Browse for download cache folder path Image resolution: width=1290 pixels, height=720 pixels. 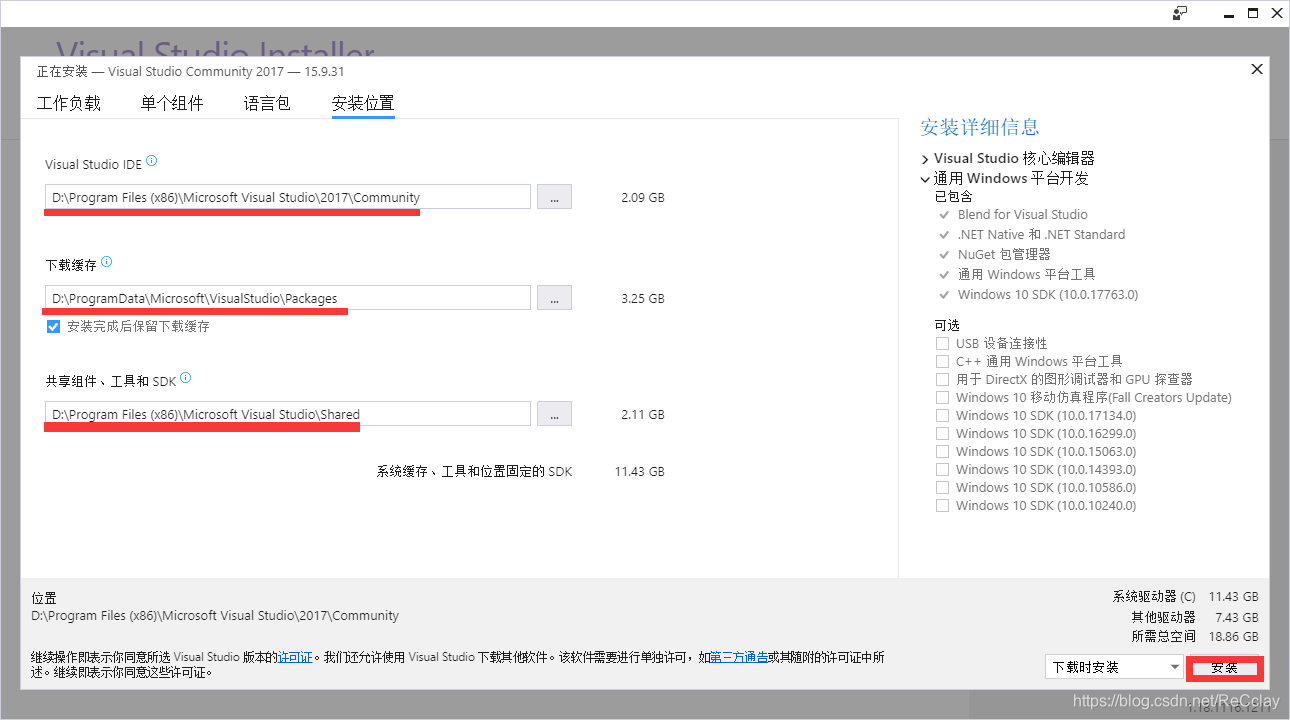[x=554, y=298]
